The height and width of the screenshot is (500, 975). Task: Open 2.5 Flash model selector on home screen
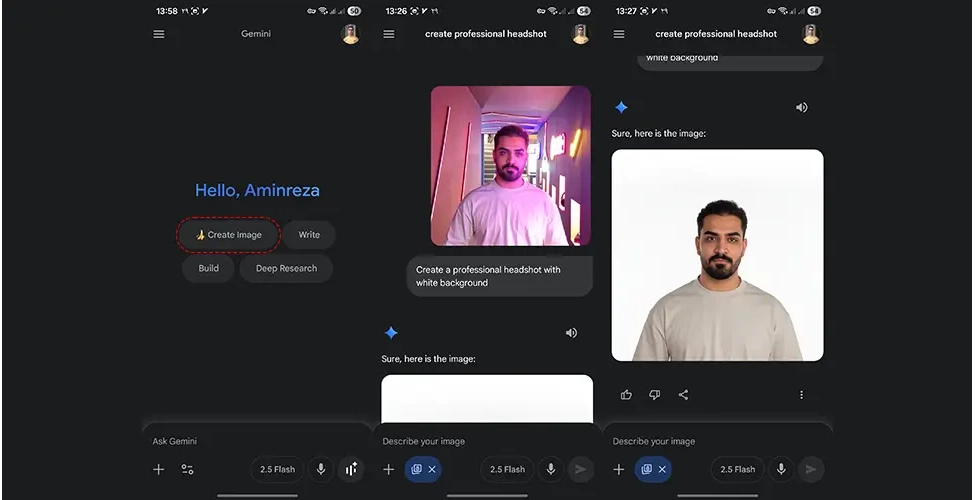pyautogui.click(x=277, y=470)
